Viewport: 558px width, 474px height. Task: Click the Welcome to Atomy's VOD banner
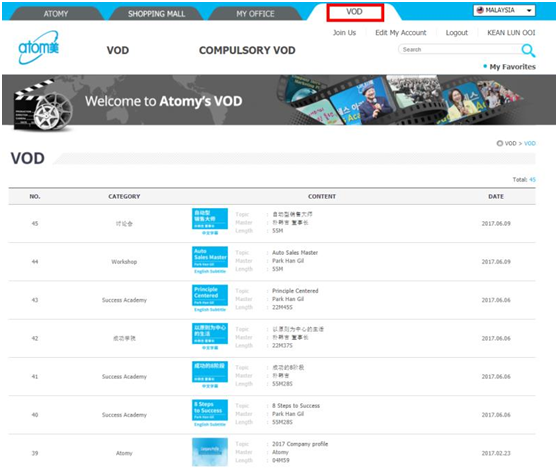(x=279, y=100)
